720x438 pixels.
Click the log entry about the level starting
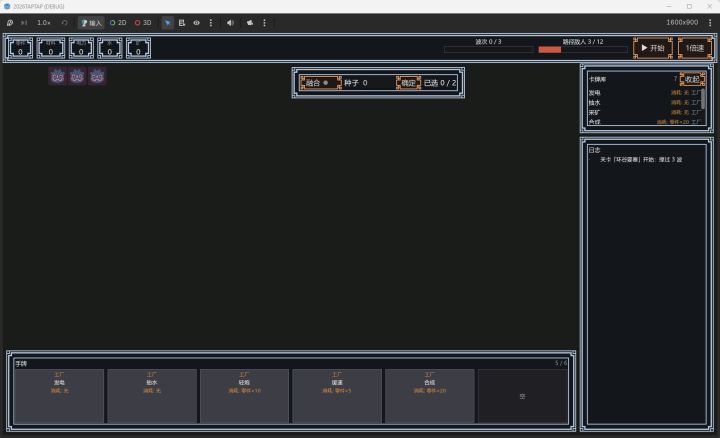(x=641, y=159)
